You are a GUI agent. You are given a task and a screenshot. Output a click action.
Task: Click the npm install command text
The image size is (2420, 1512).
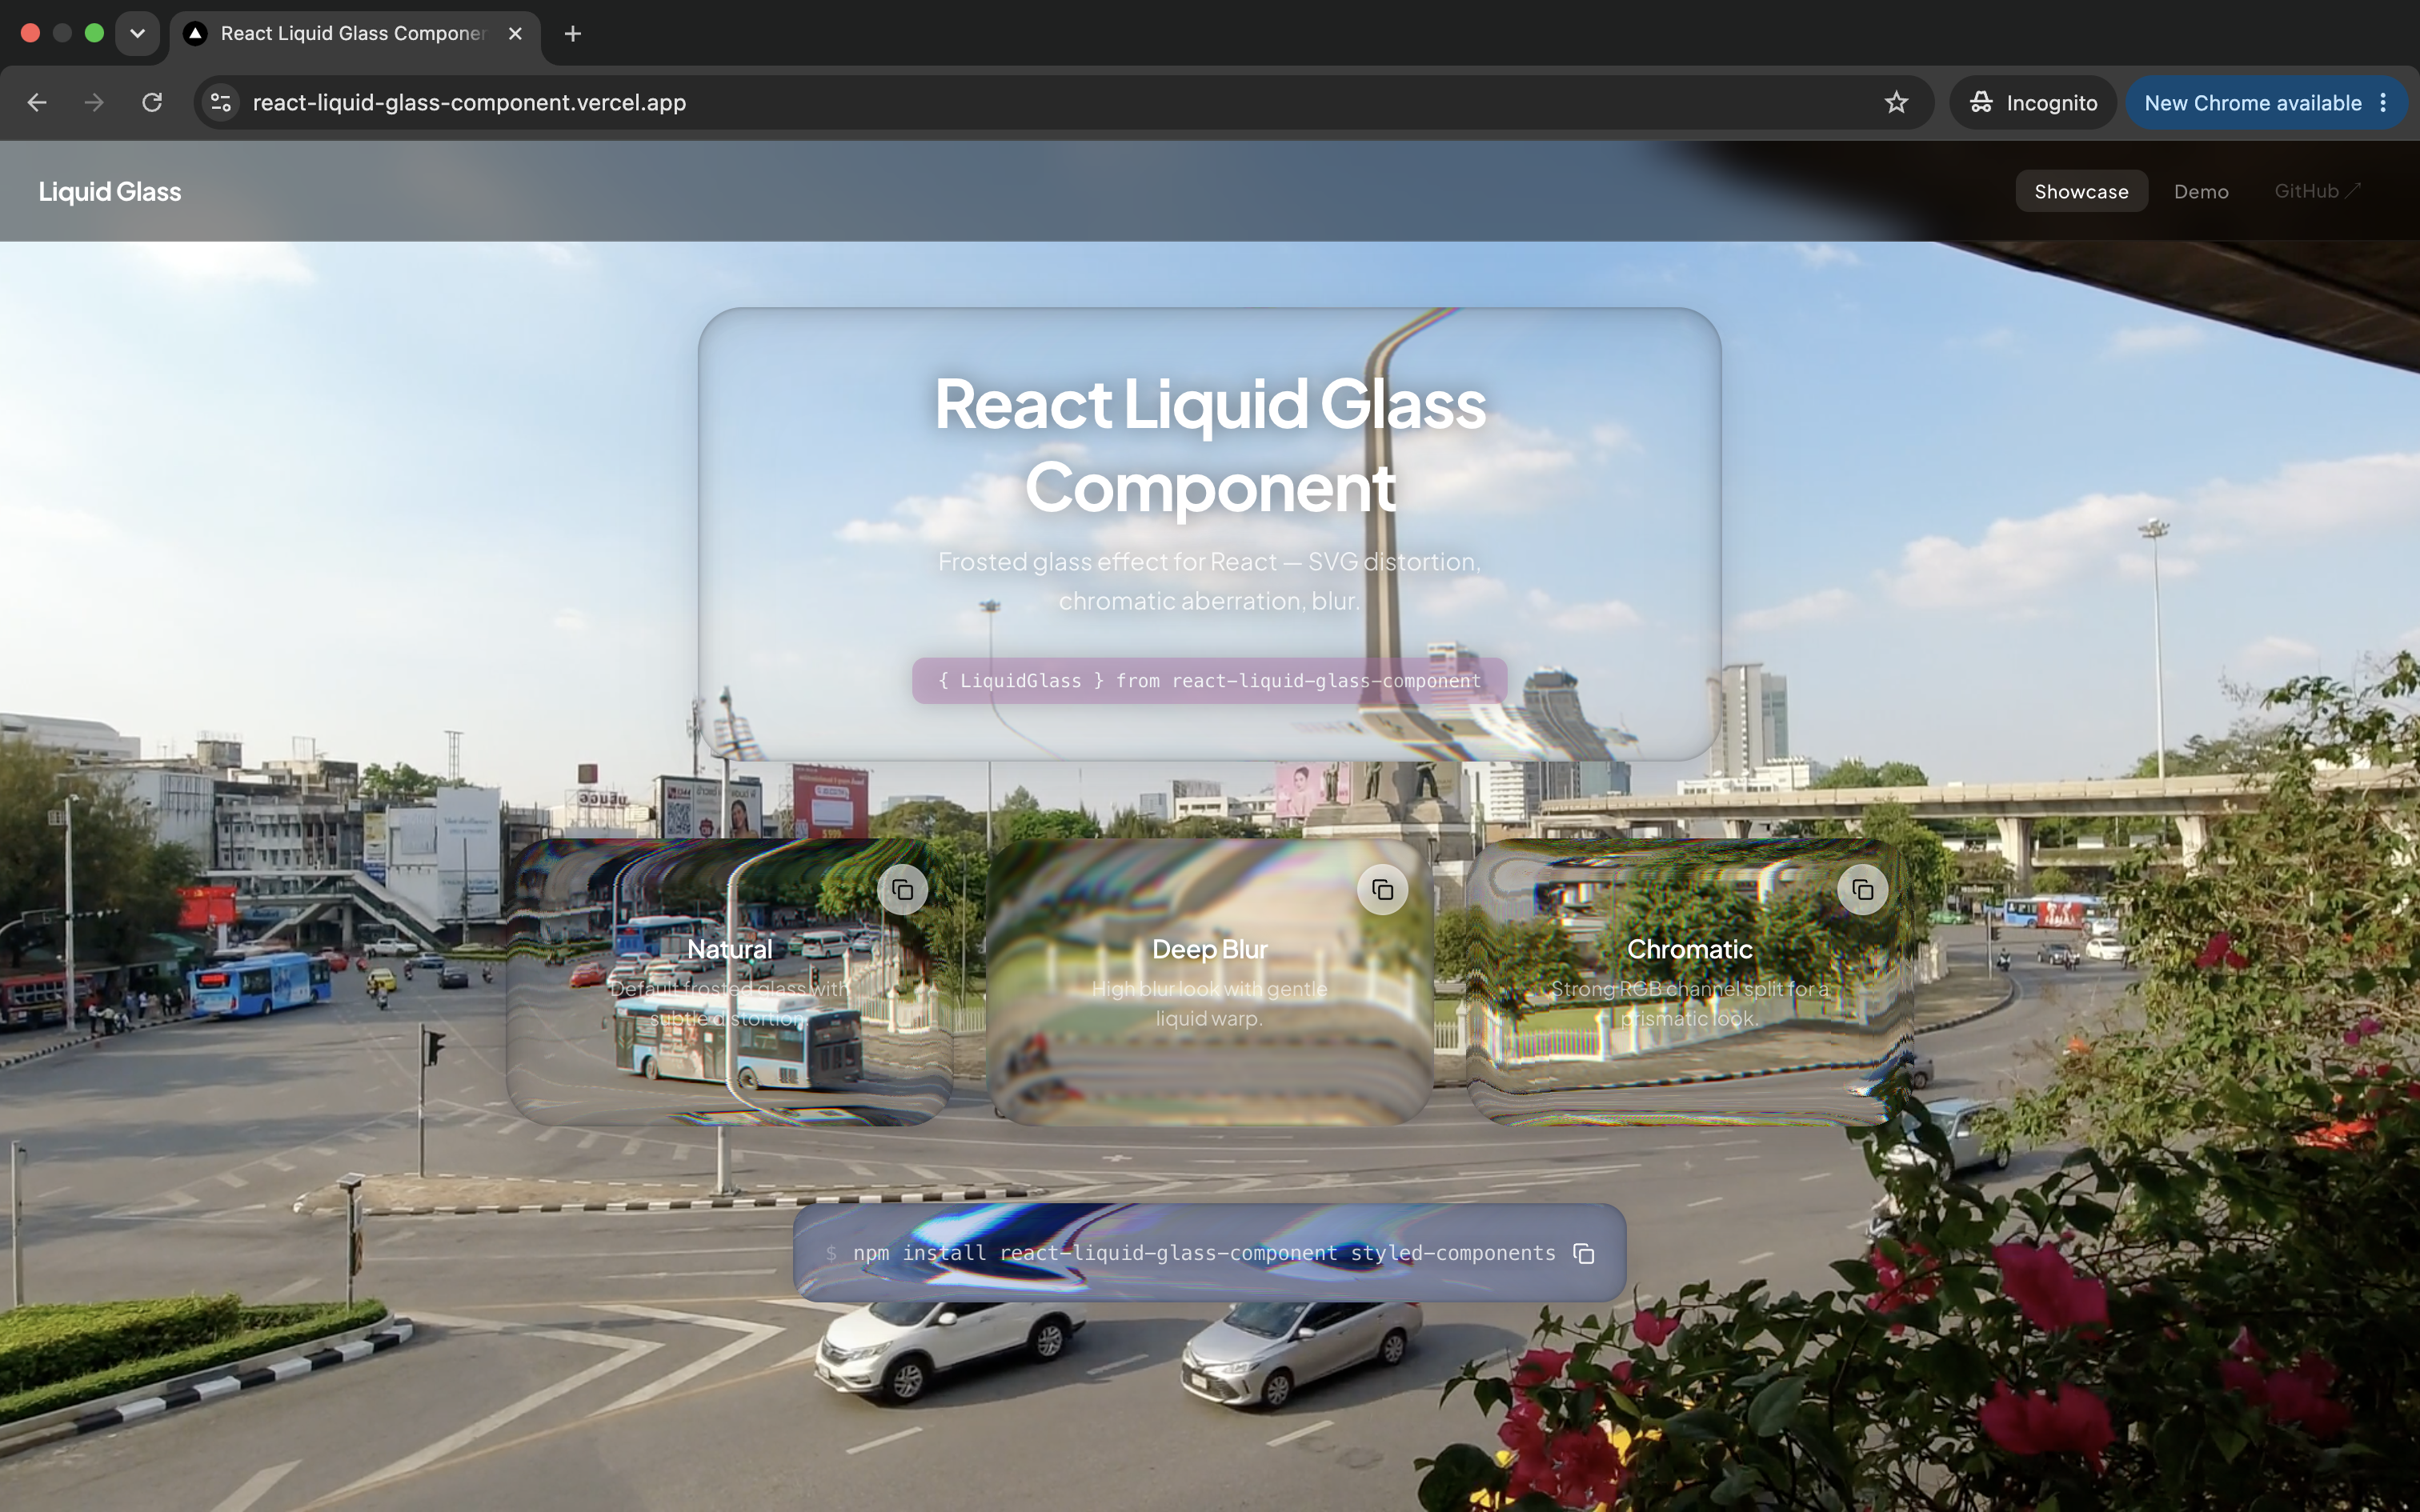point(1204,1253)
